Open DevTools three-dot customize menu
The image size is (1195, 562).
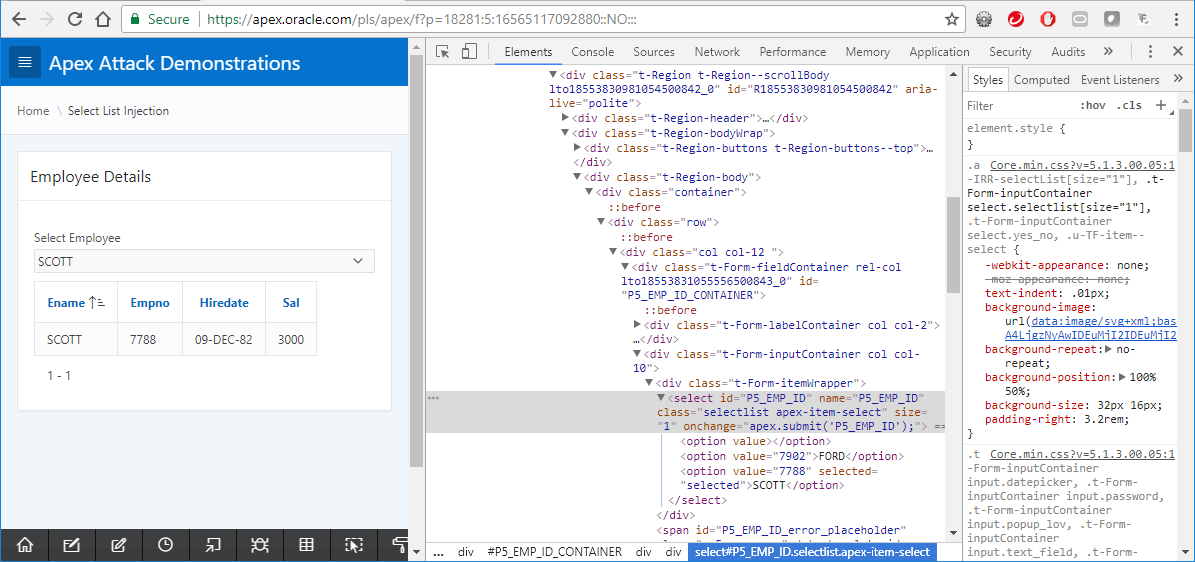tap(1151, 52)
